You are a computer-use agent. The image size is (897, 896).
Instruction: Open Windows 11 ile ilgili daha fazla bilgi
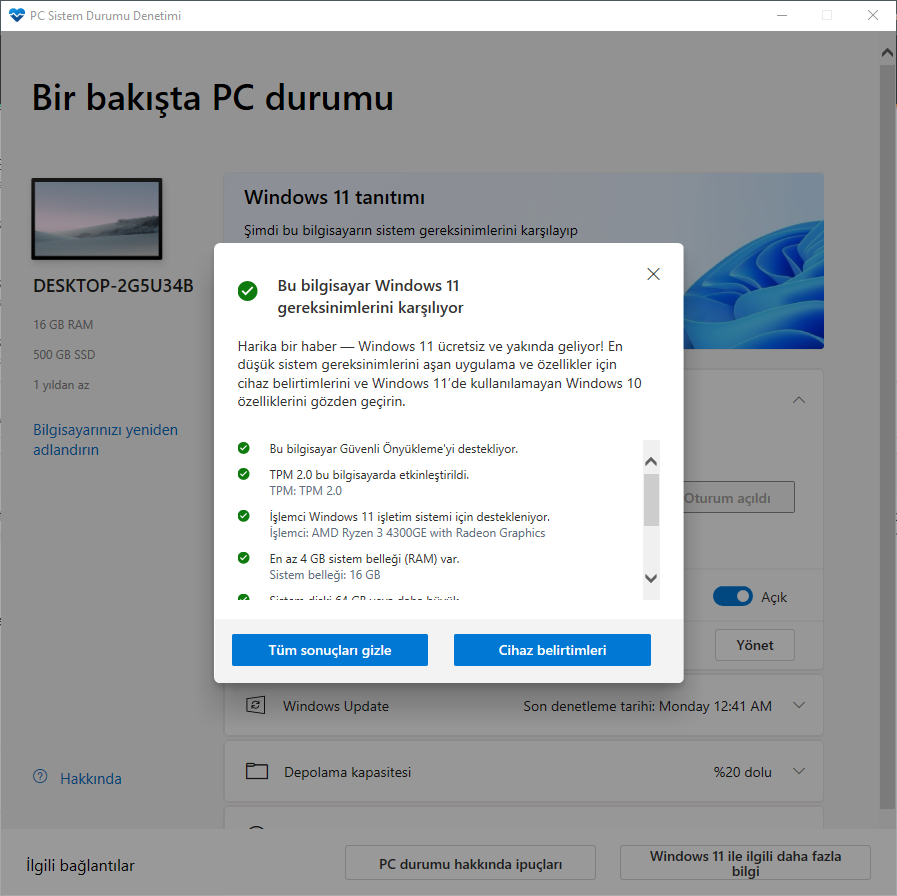(x=745, y=863)
